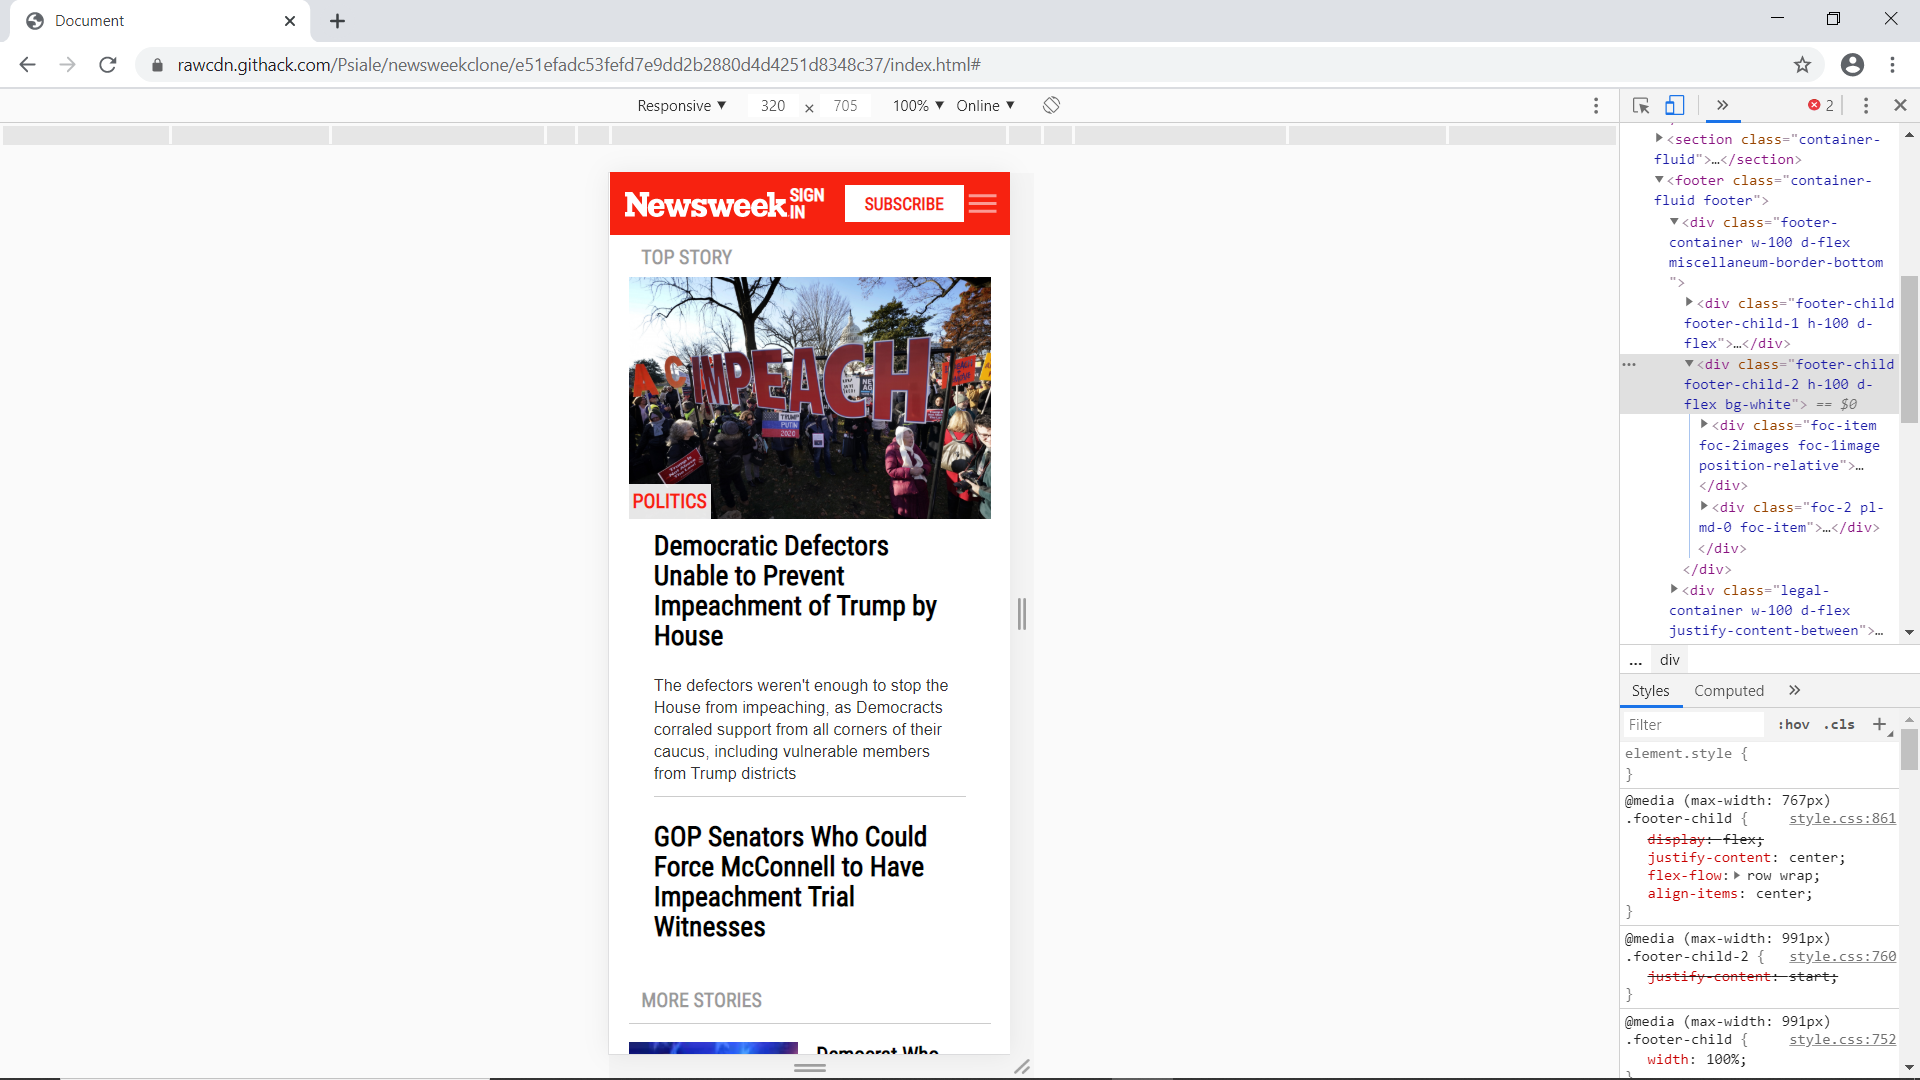1920x1080 pixels.
Task: Click the rotate viewport icon
Action: point(1051,105)
